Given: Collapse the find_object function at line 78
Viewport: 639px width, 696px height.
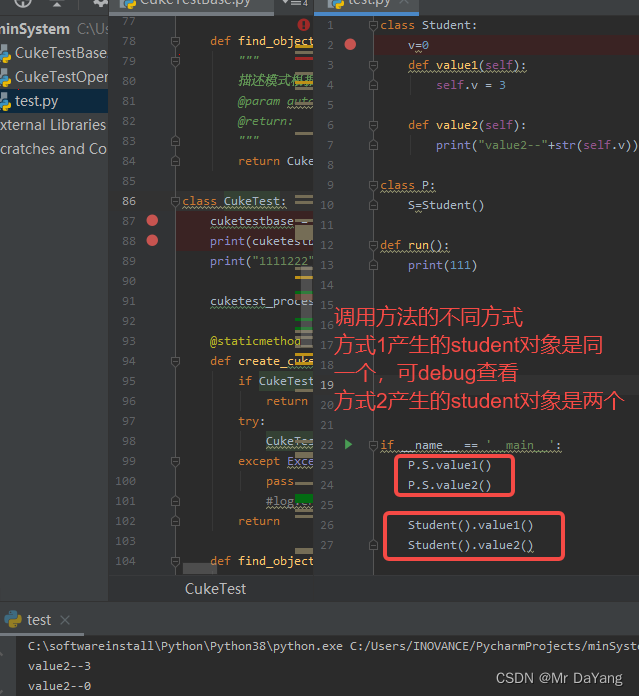Looking at the screenshot, I should tap(175, 41).
